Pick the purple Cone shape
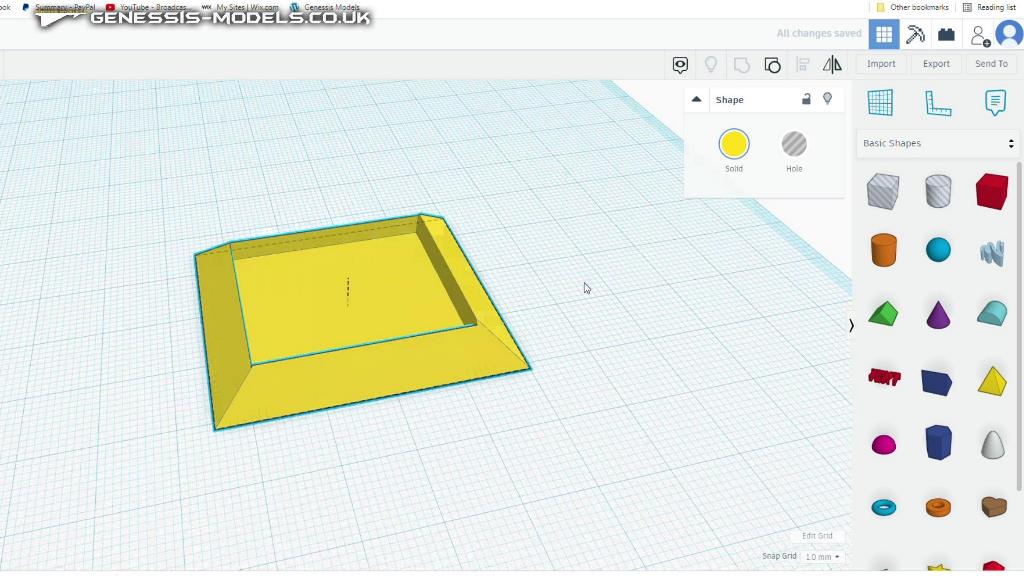This screenshot has height=576, width=1024. pyautogui.click(x=938, y=314)
